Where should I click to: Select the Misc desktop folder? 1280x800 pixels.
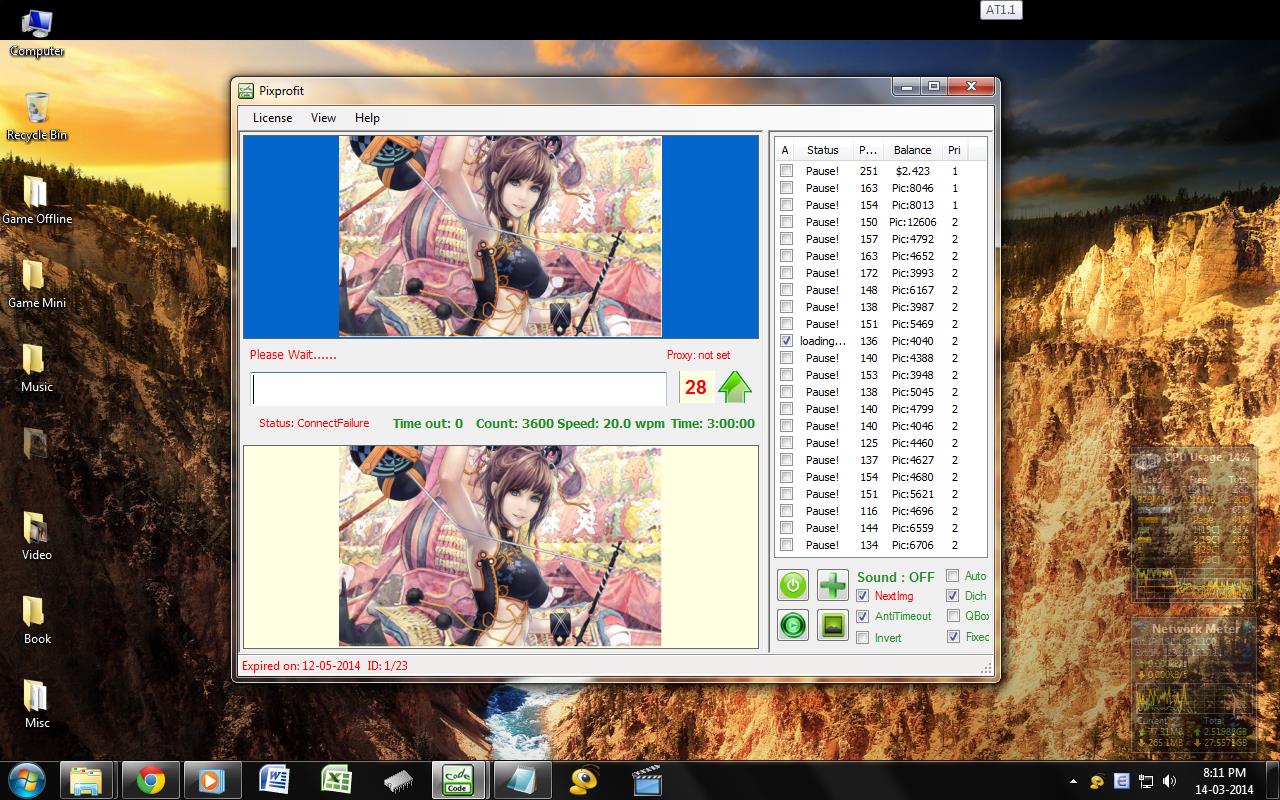coord(37,705)
